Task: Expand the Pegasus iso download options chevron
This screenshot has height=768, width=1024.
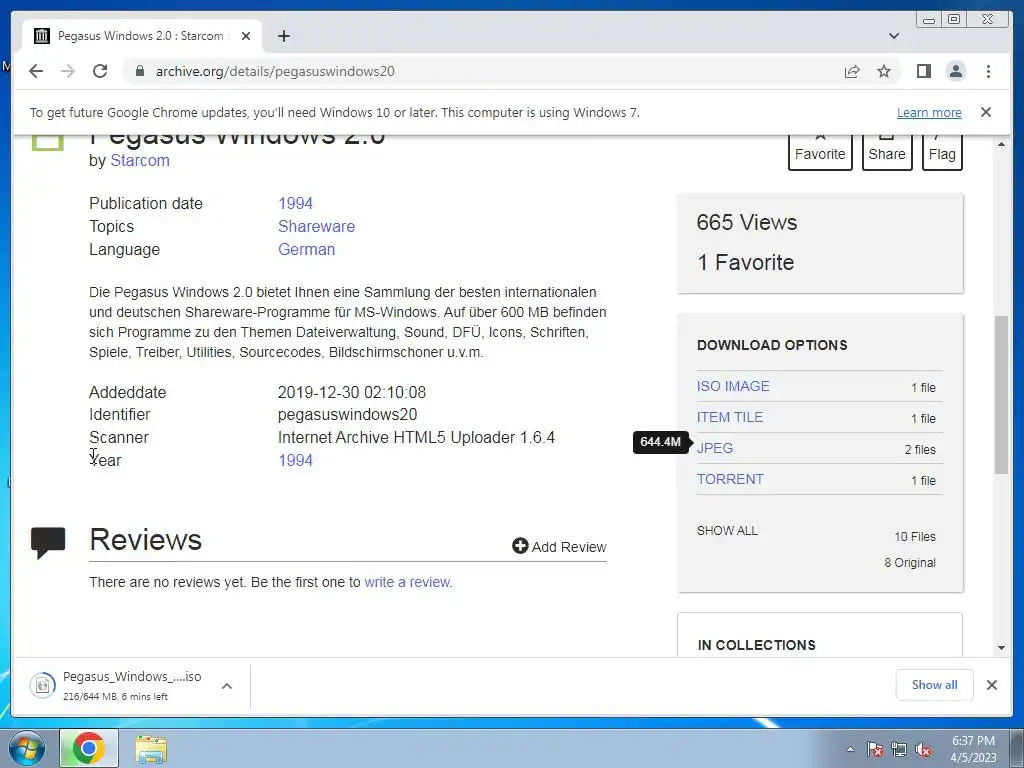Action: click(x=227, y=686)
